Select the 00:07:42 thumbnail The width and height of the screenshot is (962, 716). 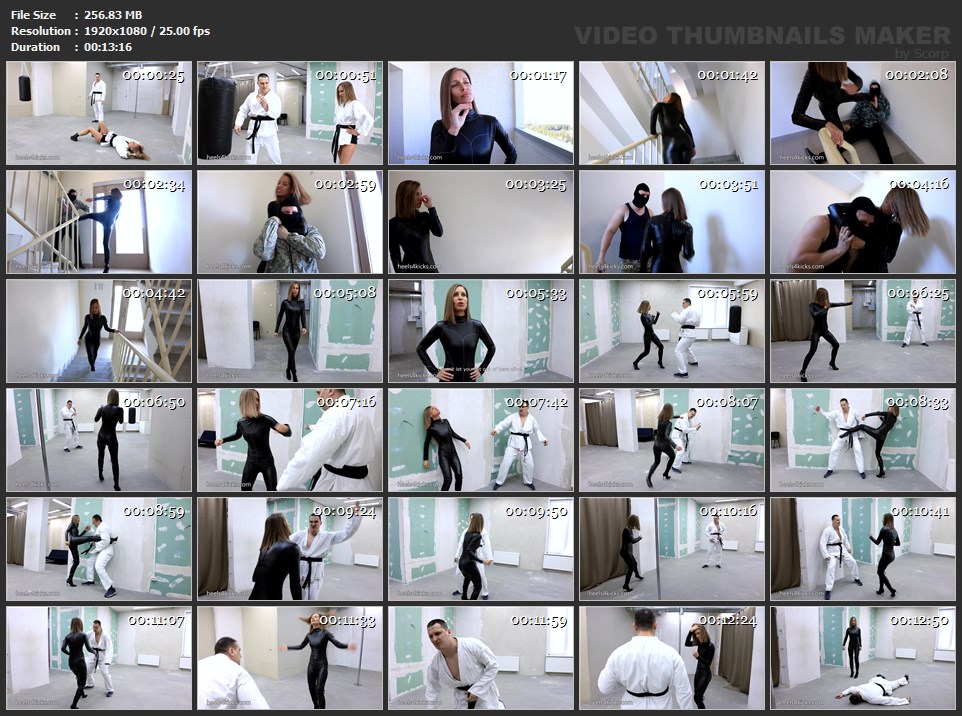(481, 440)
